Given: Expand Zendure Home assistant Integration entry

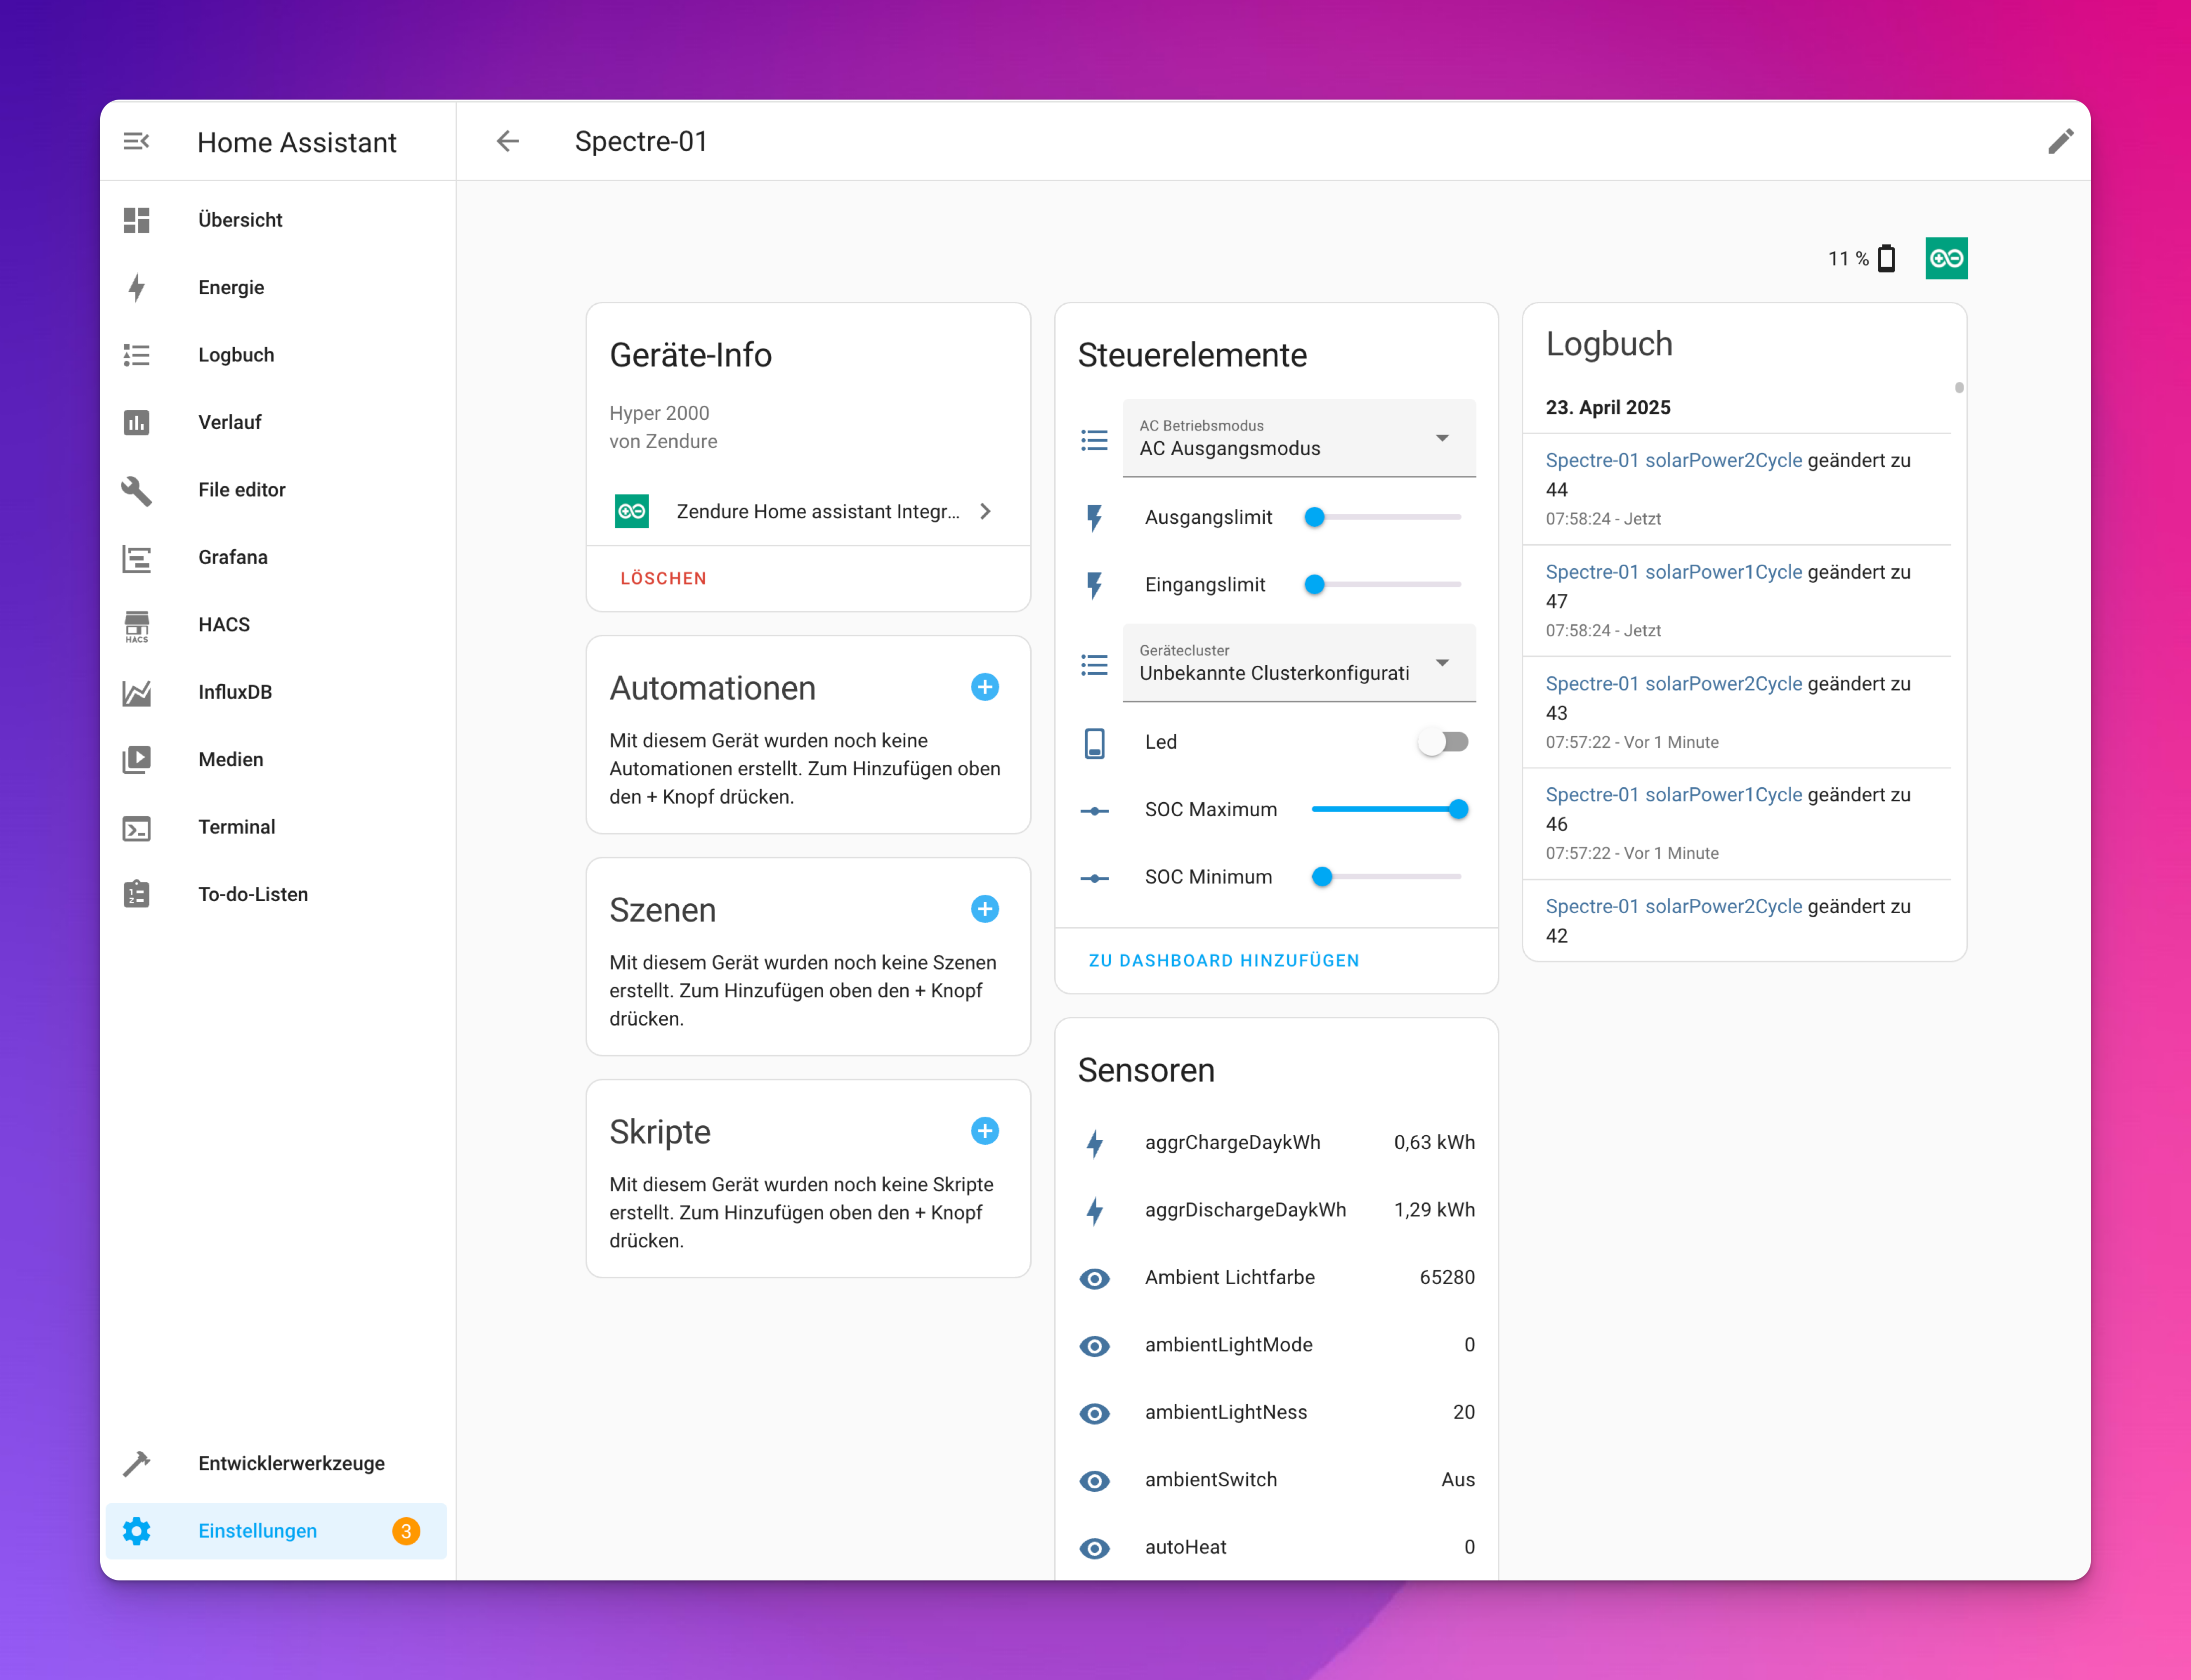Looking at the screenshot, I should click(808, 511).
